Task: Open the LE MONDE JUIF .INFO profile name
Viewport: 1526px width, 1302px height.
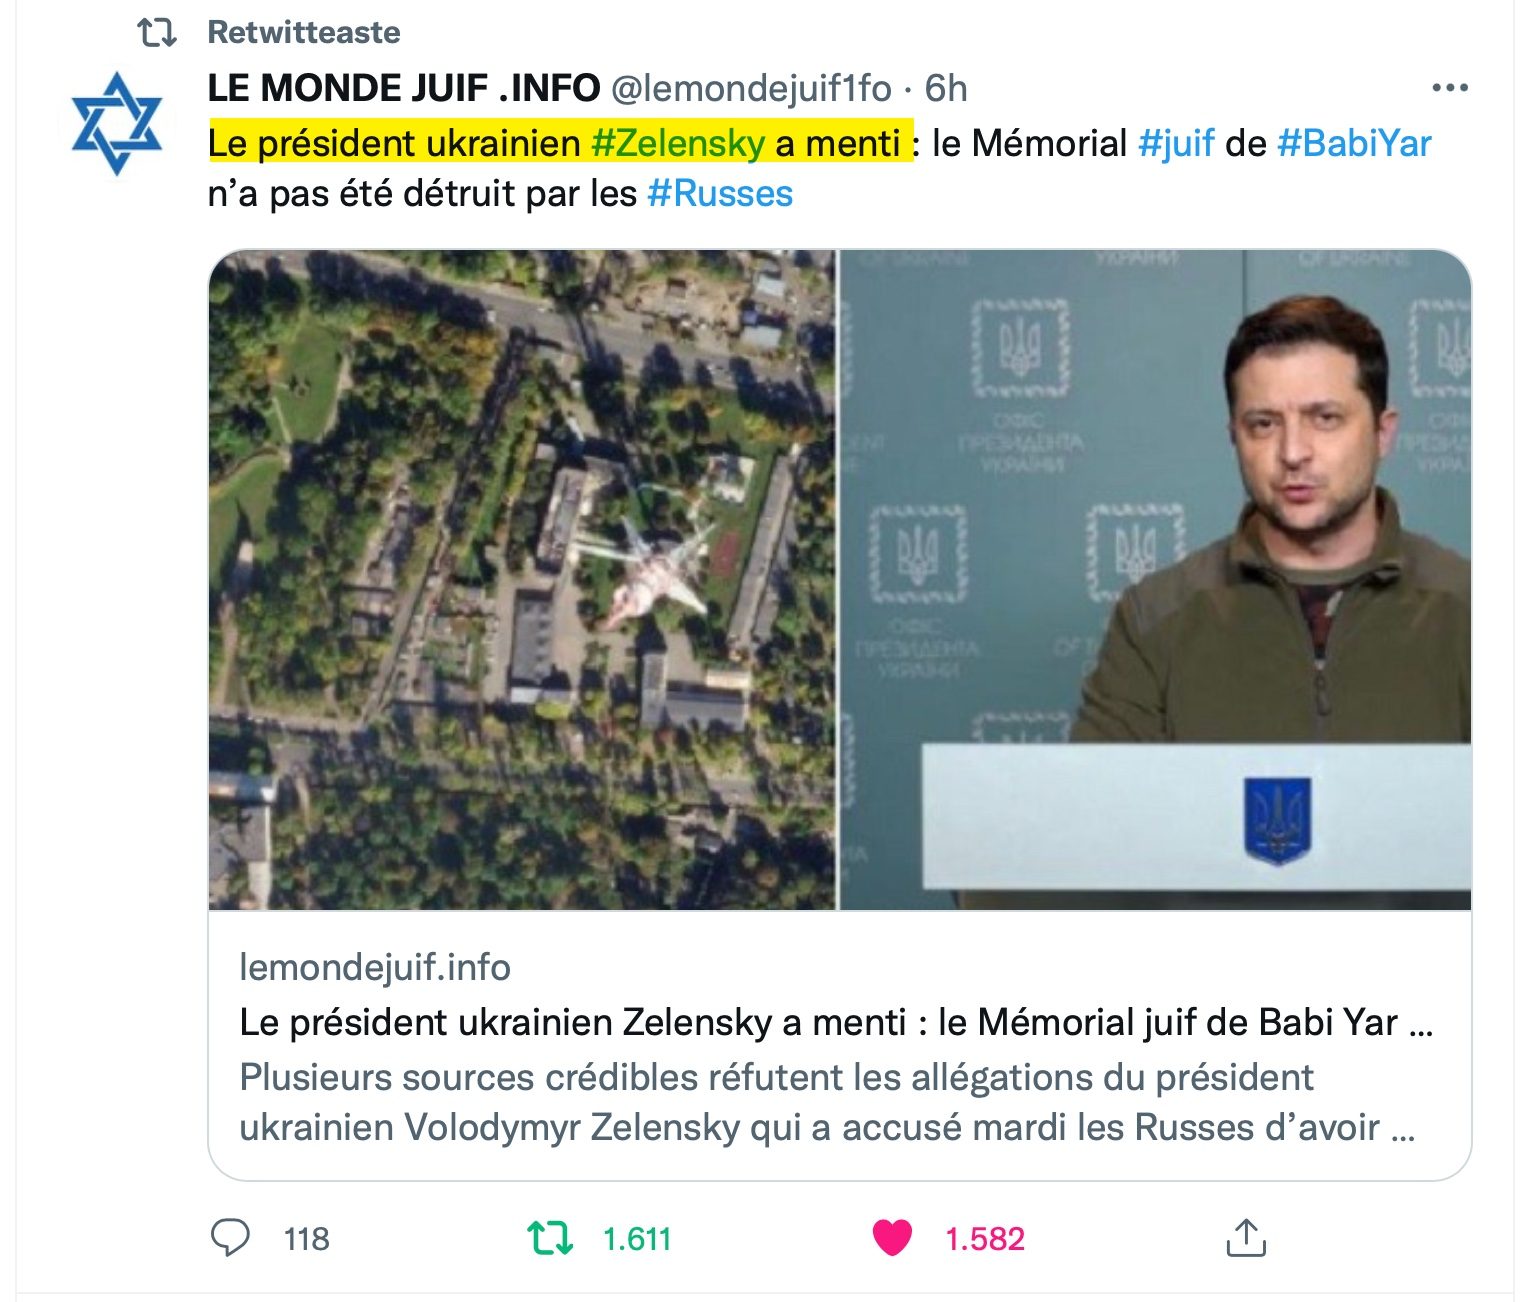Action: 403,88
